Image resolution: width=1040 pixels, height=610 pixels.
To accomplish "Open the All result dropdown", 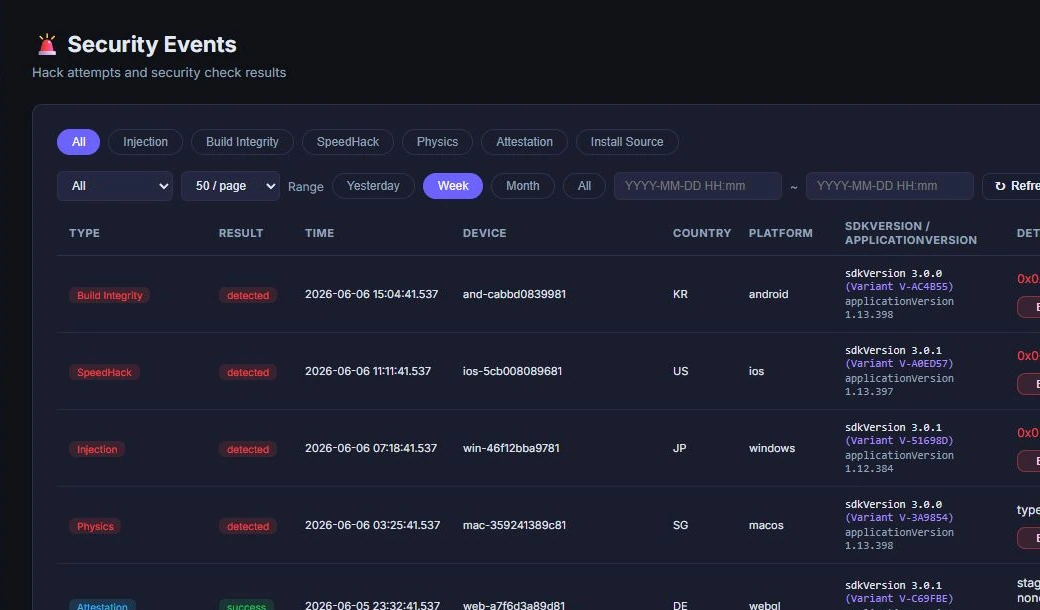I will coord(115,186).
